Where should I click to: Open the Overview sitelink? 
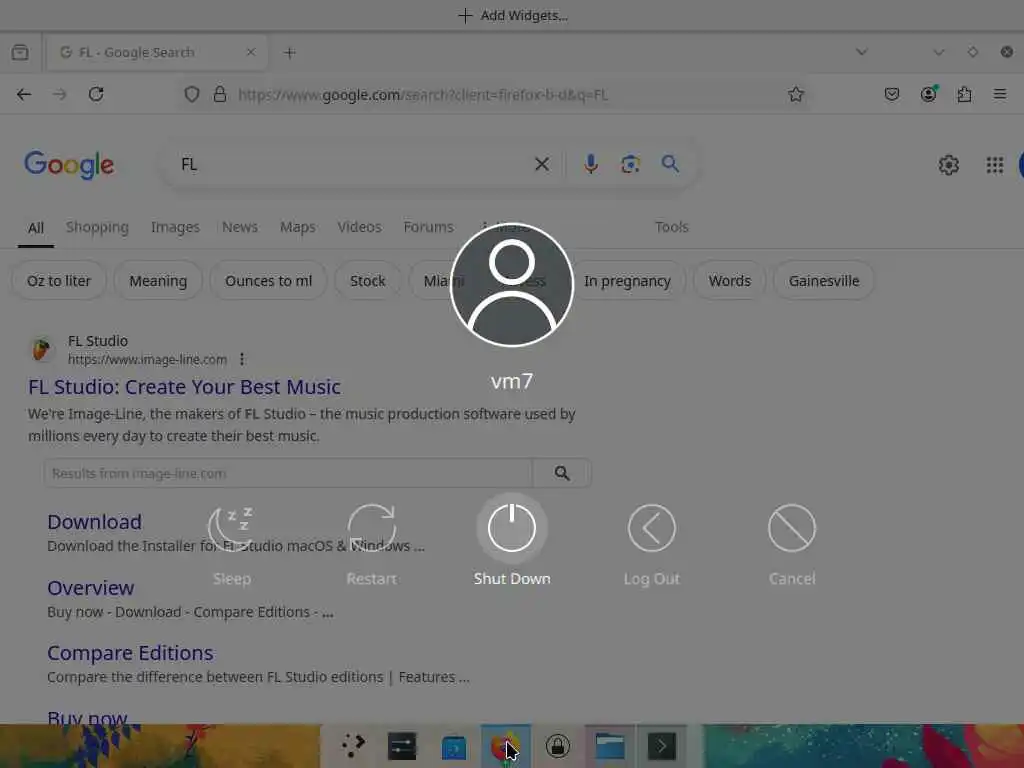[x=91, y=588]
